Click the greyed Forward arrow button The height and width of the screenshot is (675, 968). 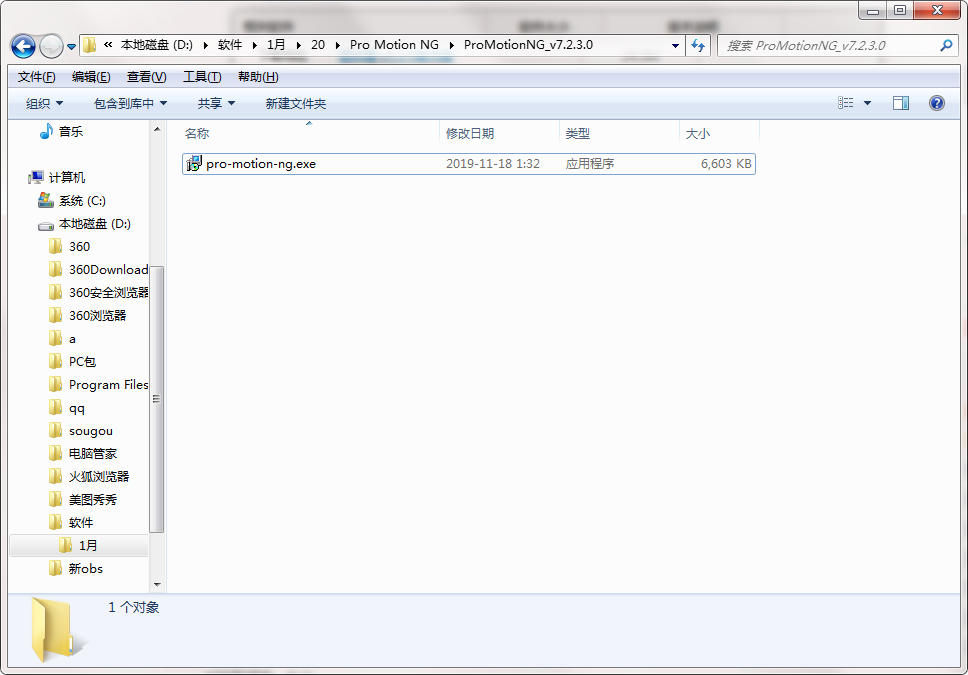click(x=51, y=46)
